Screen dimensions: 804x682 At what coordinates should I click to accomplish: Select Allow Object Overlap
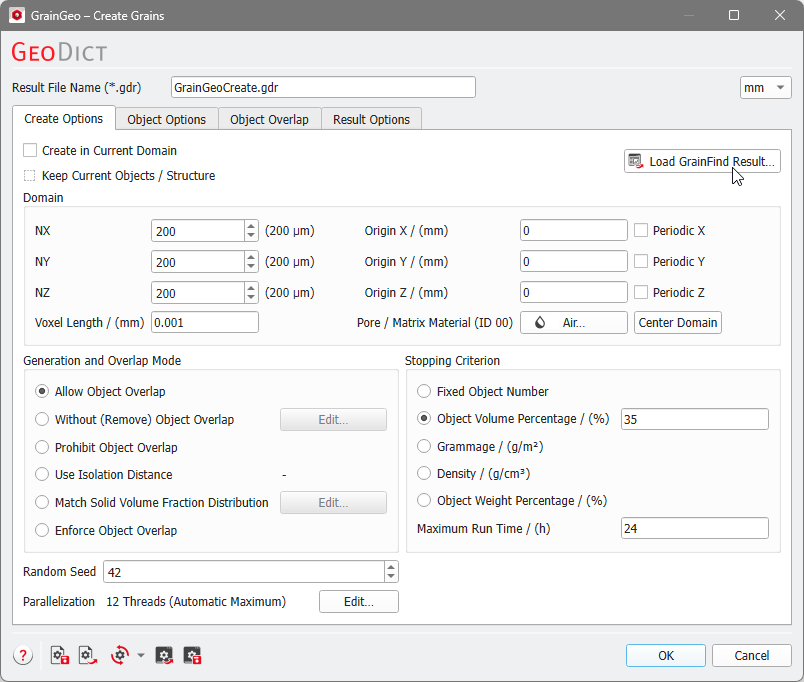click(42, 391)
